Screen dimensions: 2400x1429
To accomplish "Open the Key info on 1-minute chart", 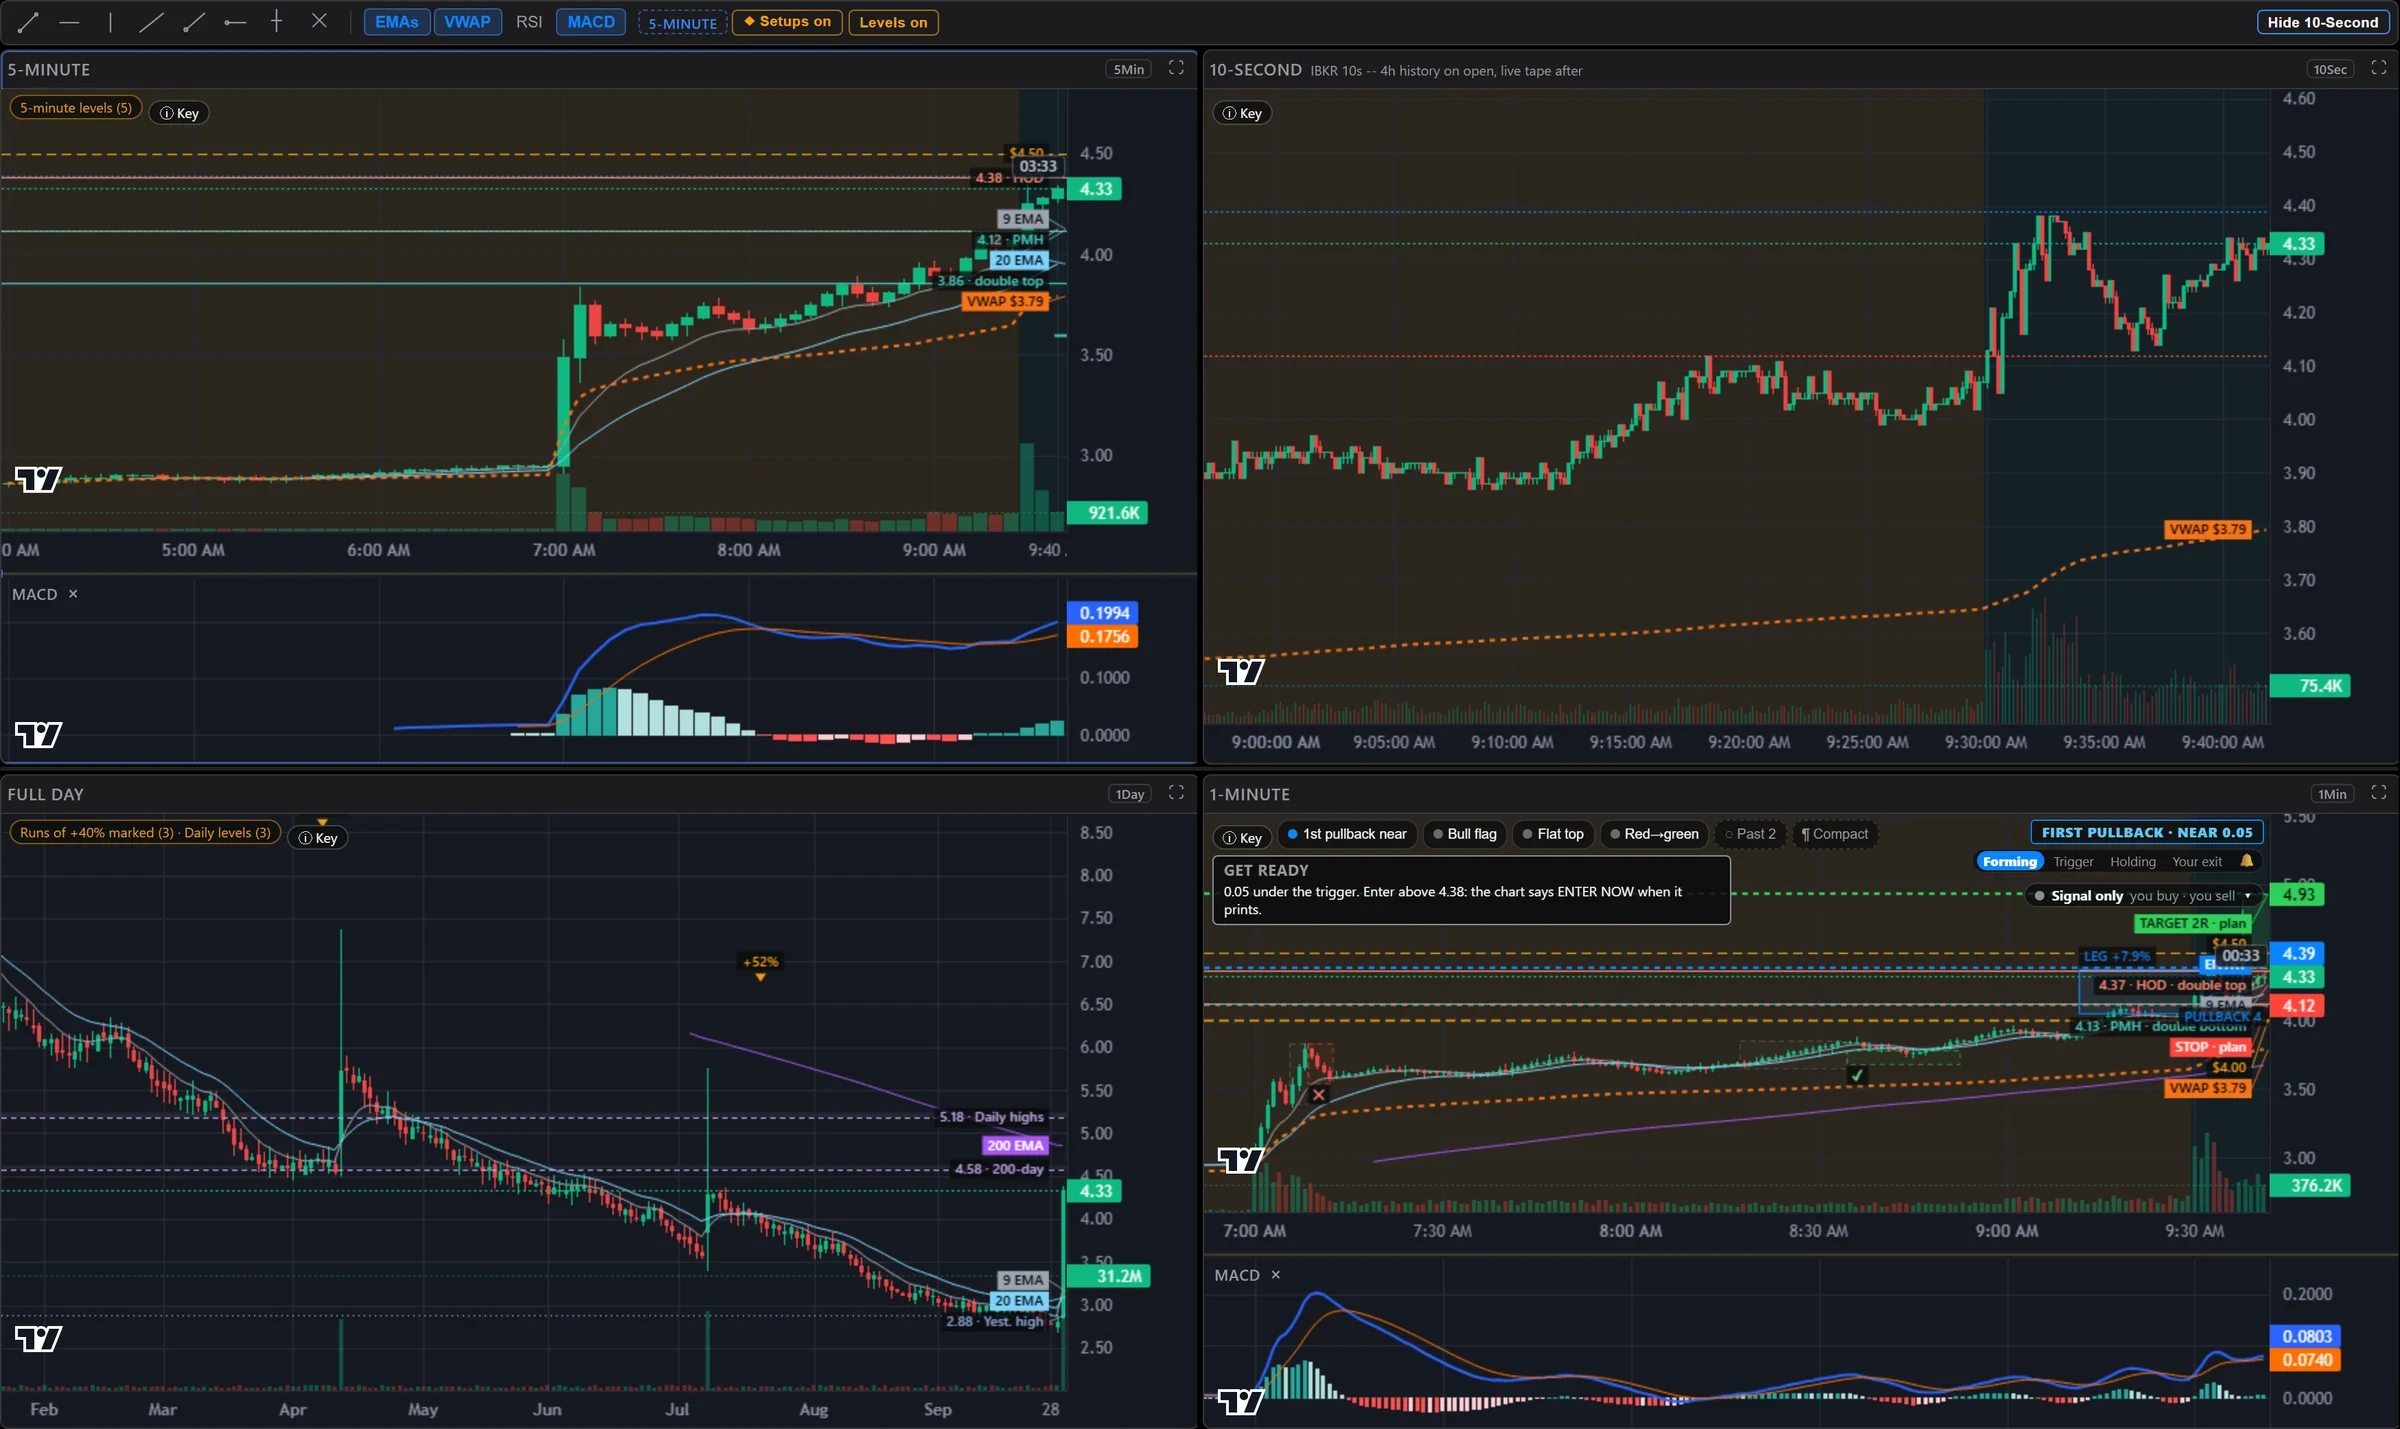I will click(1242, 838).
